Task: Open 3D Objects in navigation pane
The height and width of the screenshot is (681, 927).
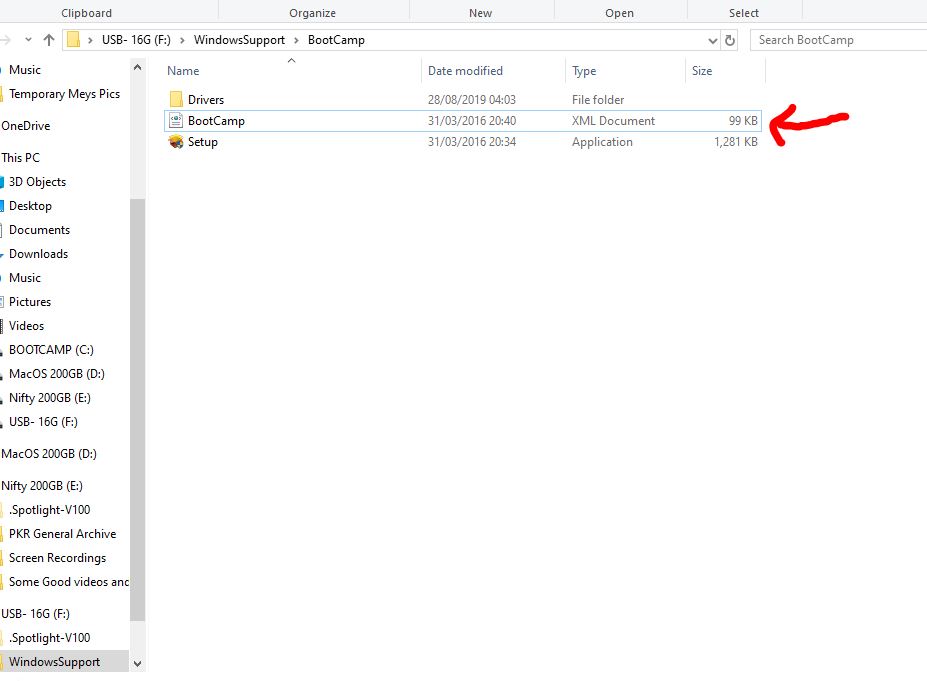Action: point(37,182)
